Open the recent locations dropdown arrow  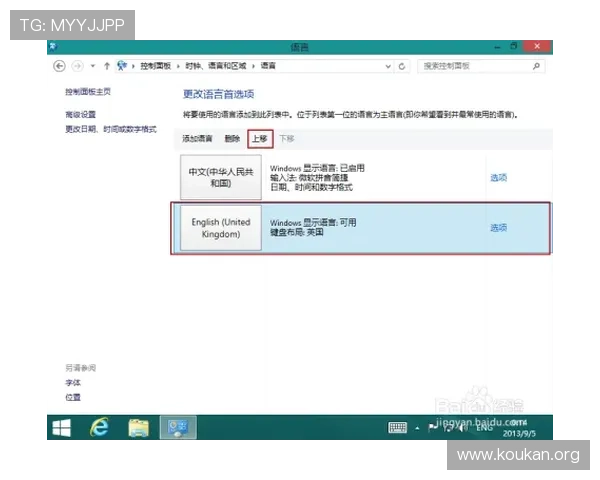point(93,66)
